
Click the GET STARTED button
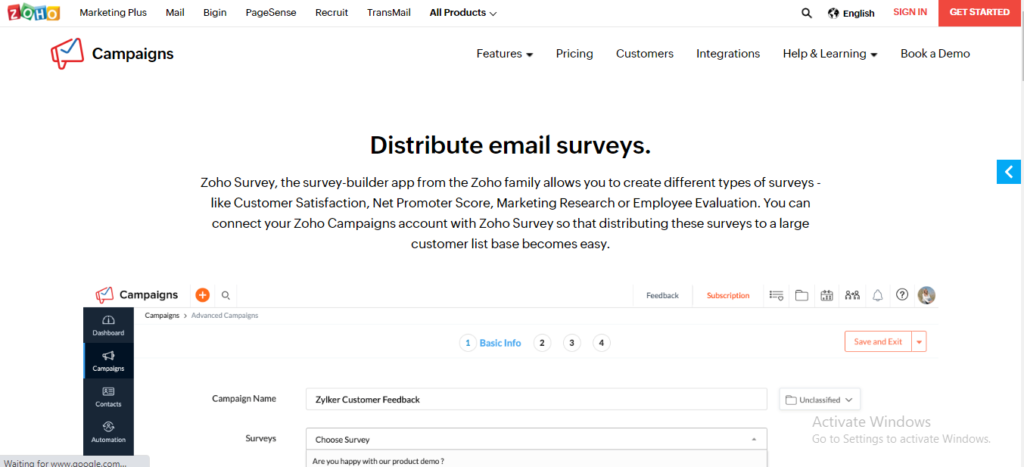(x=980, y=12)
